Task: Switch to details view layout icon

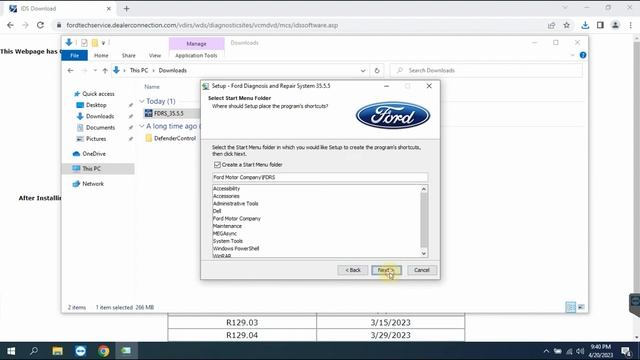Action: point(571,307)
